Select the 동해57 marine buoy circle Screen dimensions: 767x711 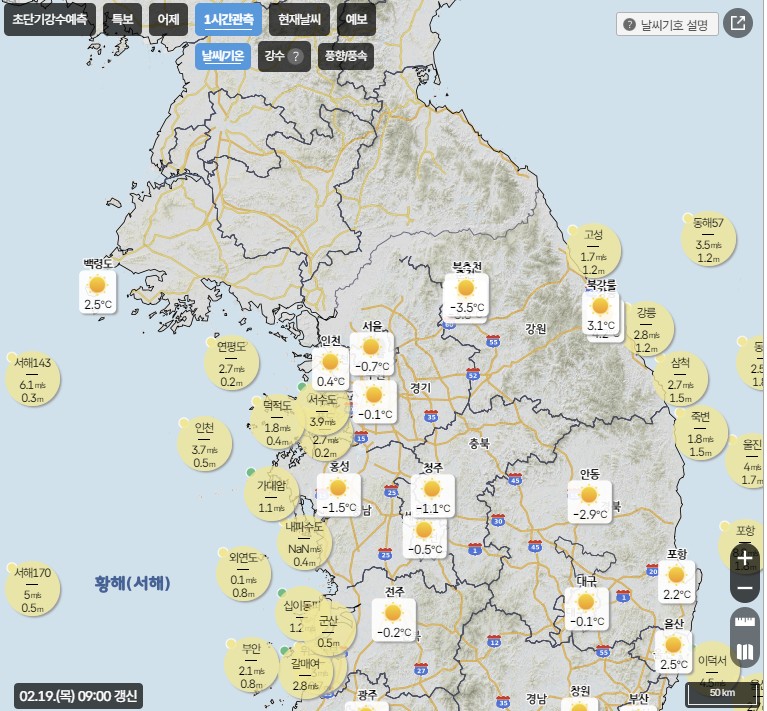[x=708, y=240]
